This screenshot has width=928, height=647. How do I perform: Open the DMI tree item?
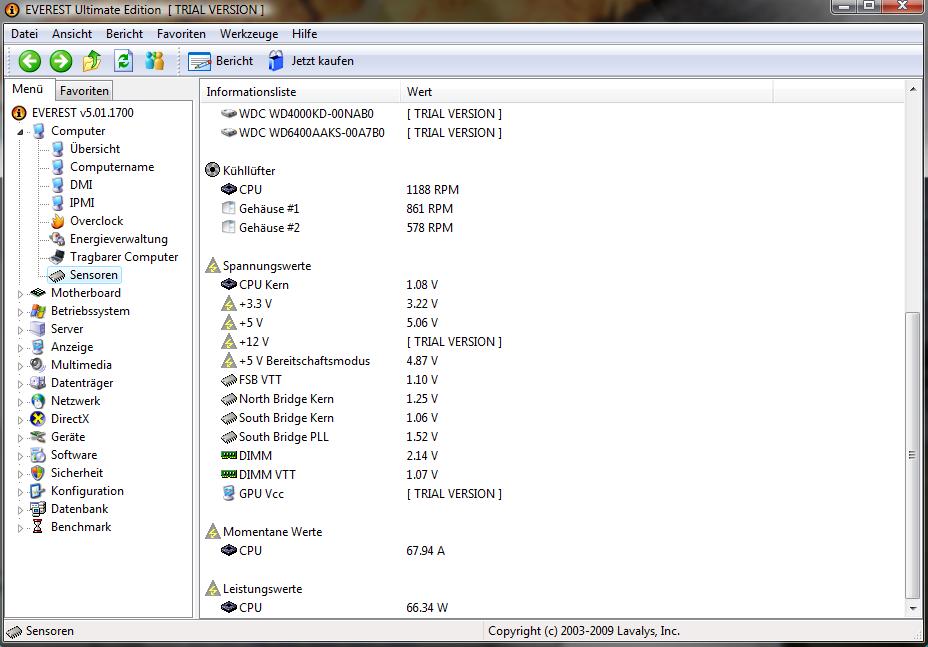(81, 185)
